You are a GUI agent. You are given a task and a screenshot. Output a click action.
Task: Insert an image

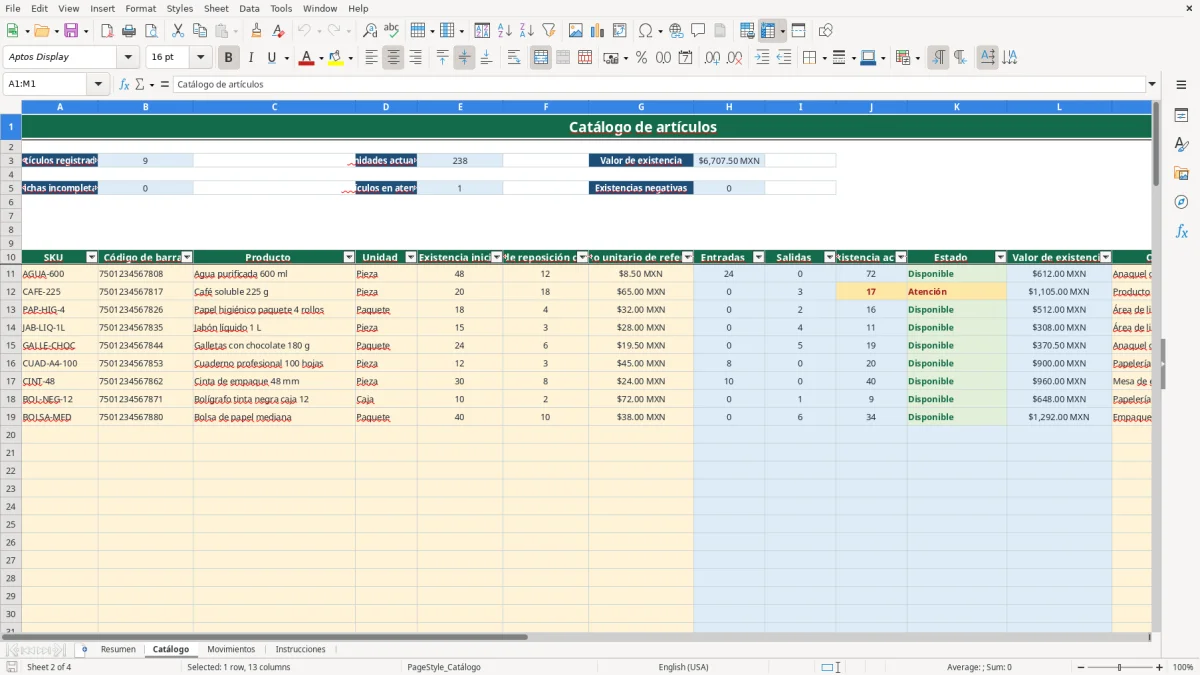pos(576,31)
